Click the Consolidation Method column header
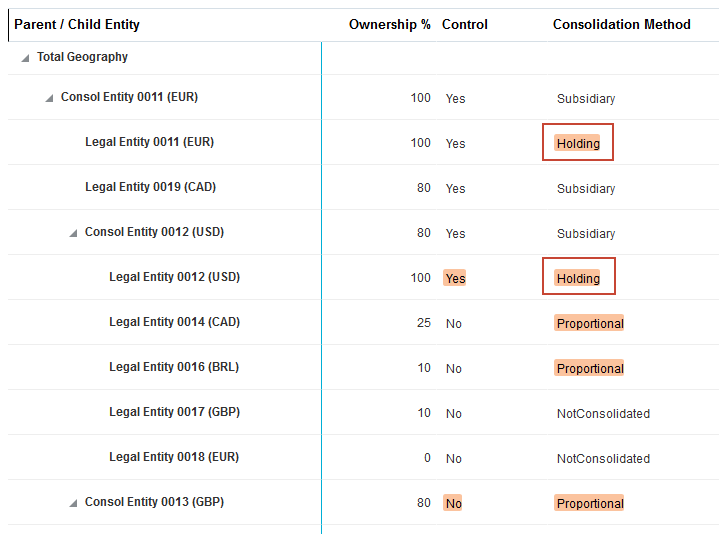The width and height of the screenshot is (719, 534). [x=622, y=24]
